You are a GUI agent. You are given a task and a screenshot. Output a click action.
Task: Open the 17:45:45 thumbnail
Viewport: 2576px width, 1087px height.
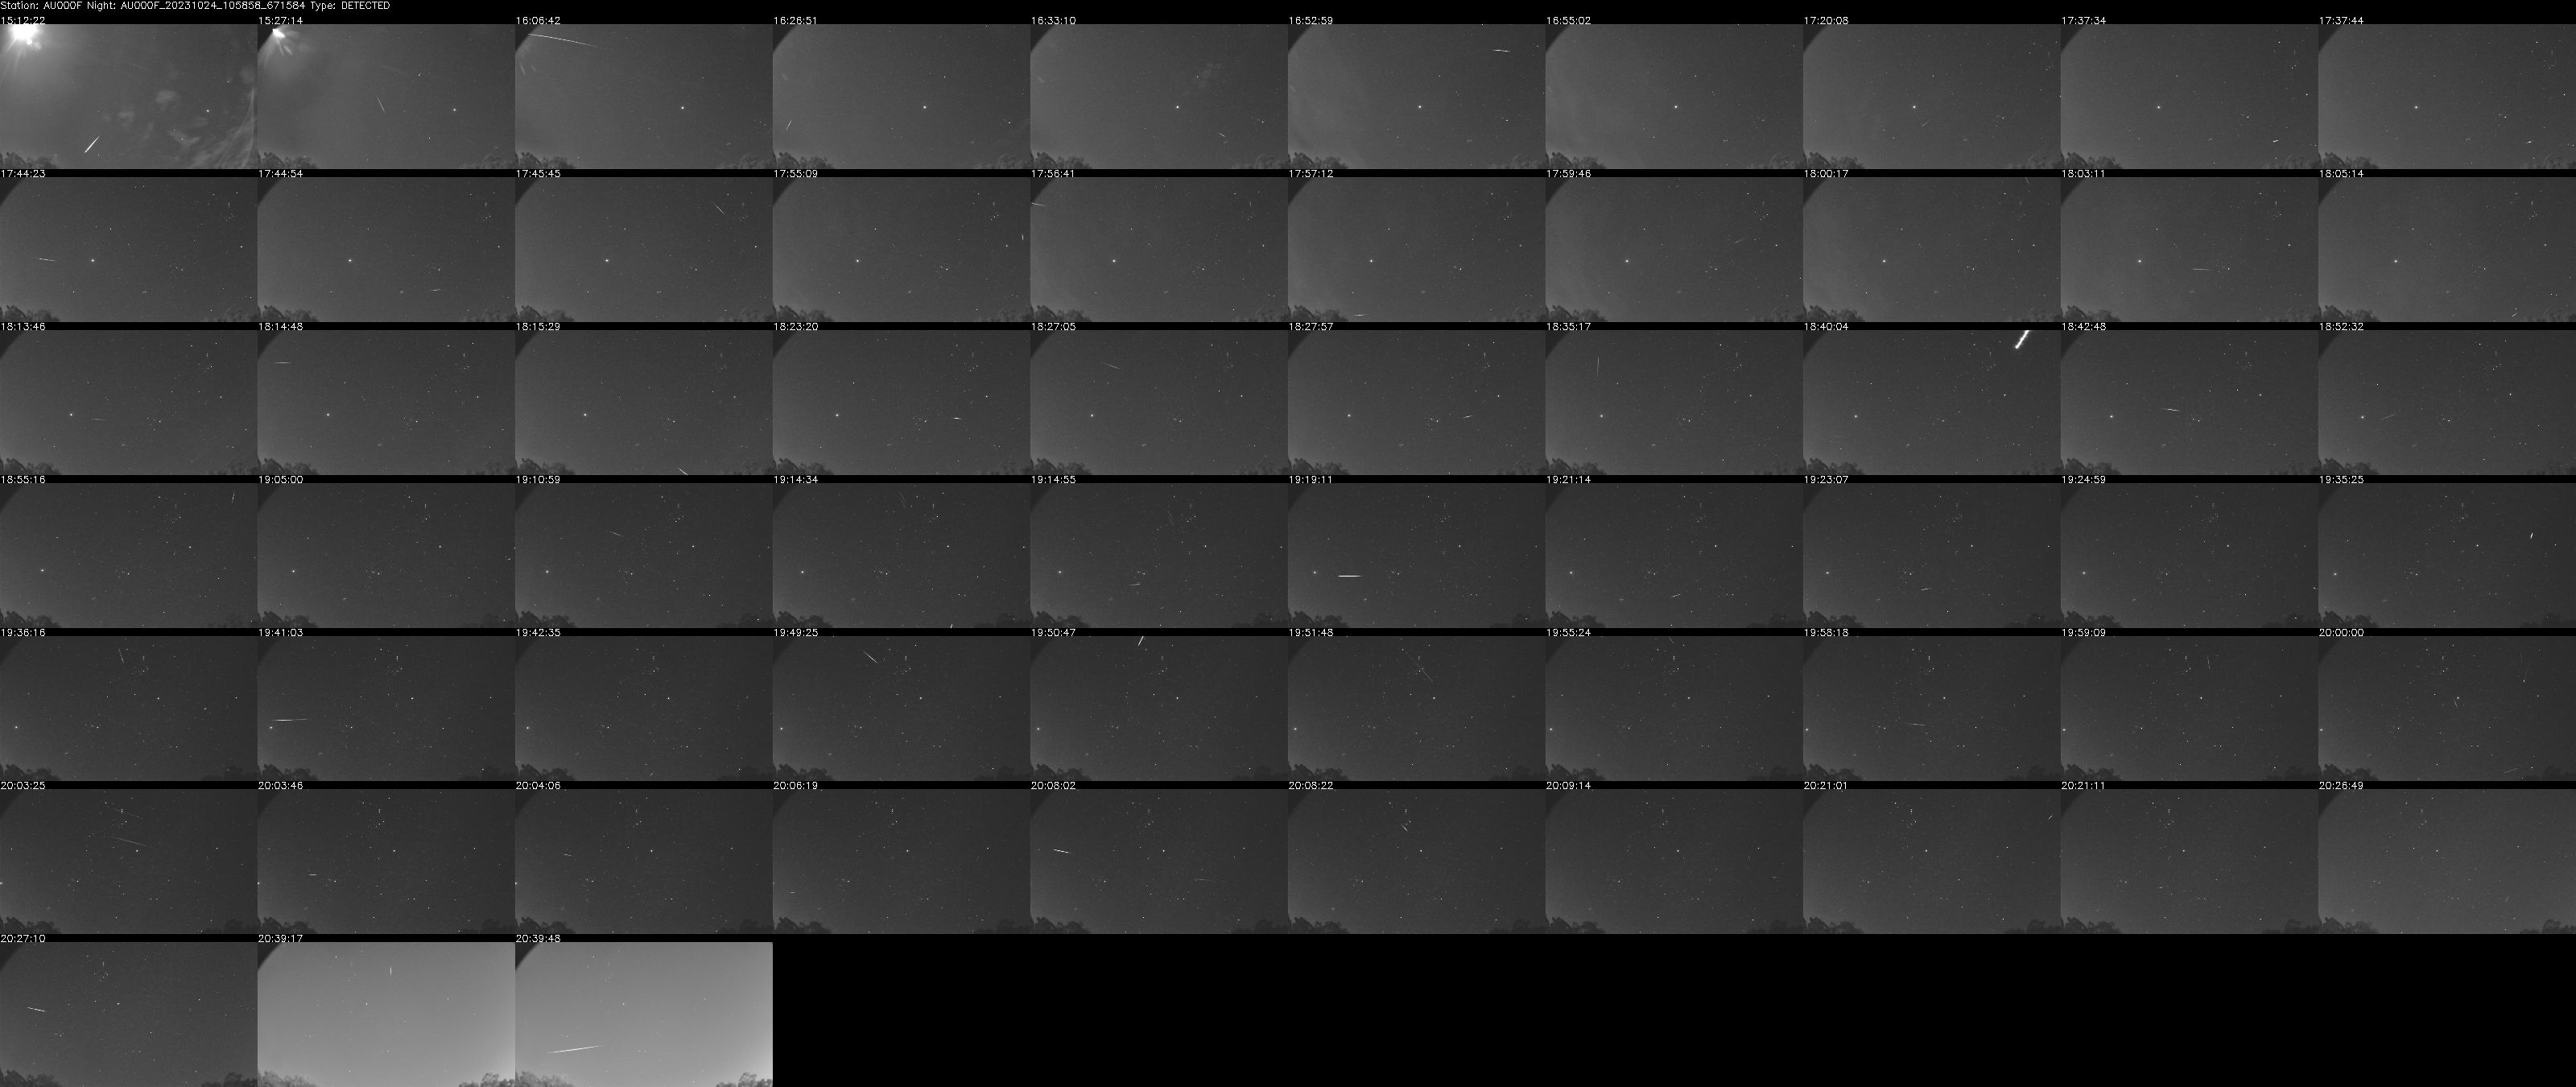pos(644,249)
